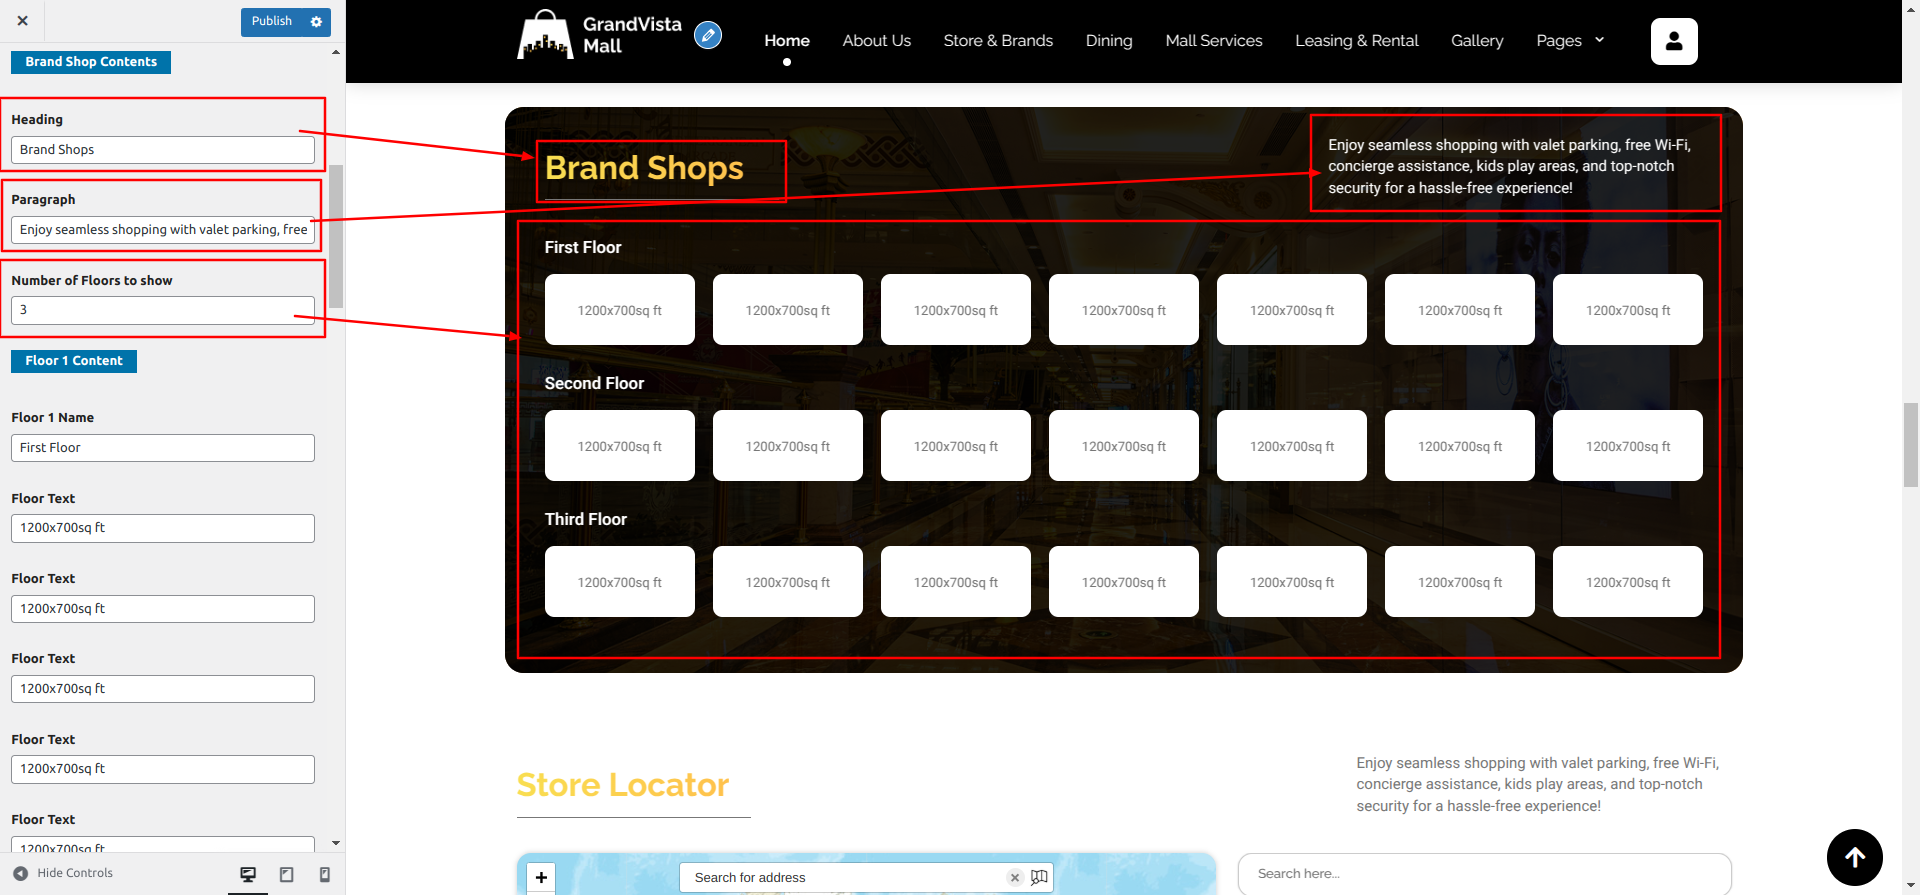Switch to mobile preview mode
This screenshot has width=1920, height=895.
(324, 875)
